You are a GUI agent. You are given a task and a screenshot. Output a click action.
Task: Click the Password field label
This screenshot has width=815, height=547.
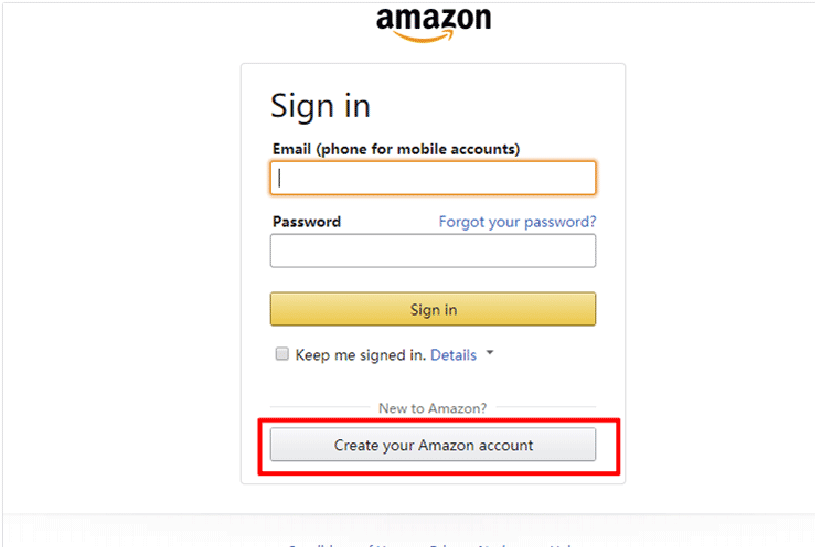306,221
